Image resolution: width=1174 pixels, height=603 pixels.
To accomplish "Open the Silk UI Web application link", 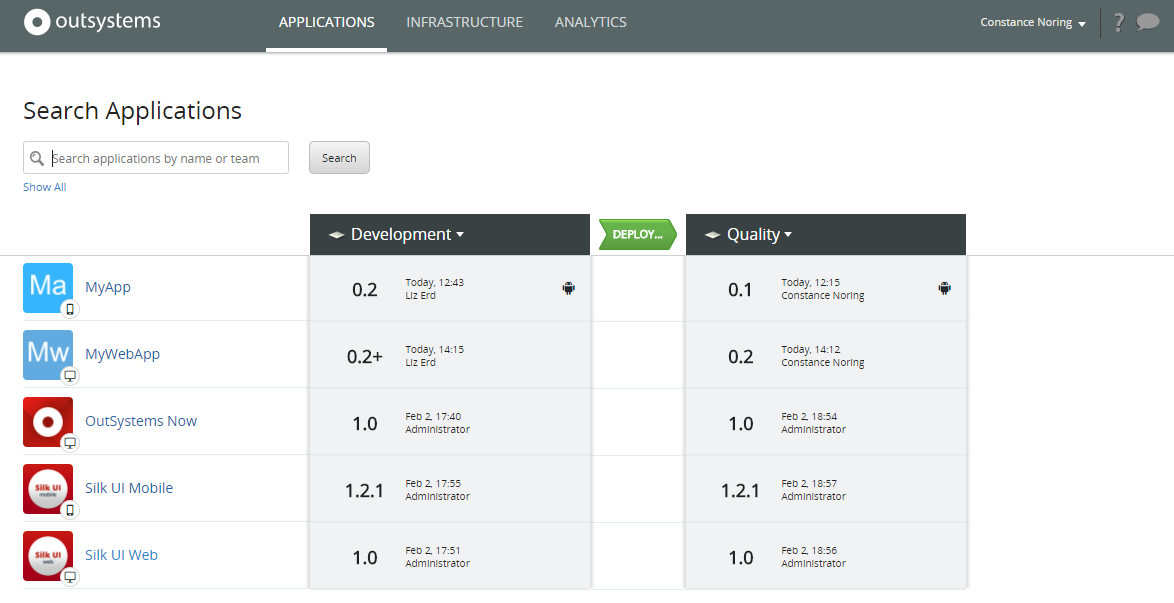I will click(121, 555).
